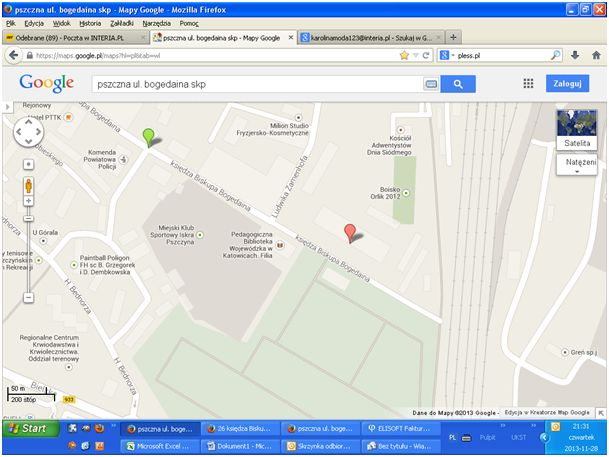
Task: Switch to the karolinamoda123 search tab
Action: pos(371,38)
